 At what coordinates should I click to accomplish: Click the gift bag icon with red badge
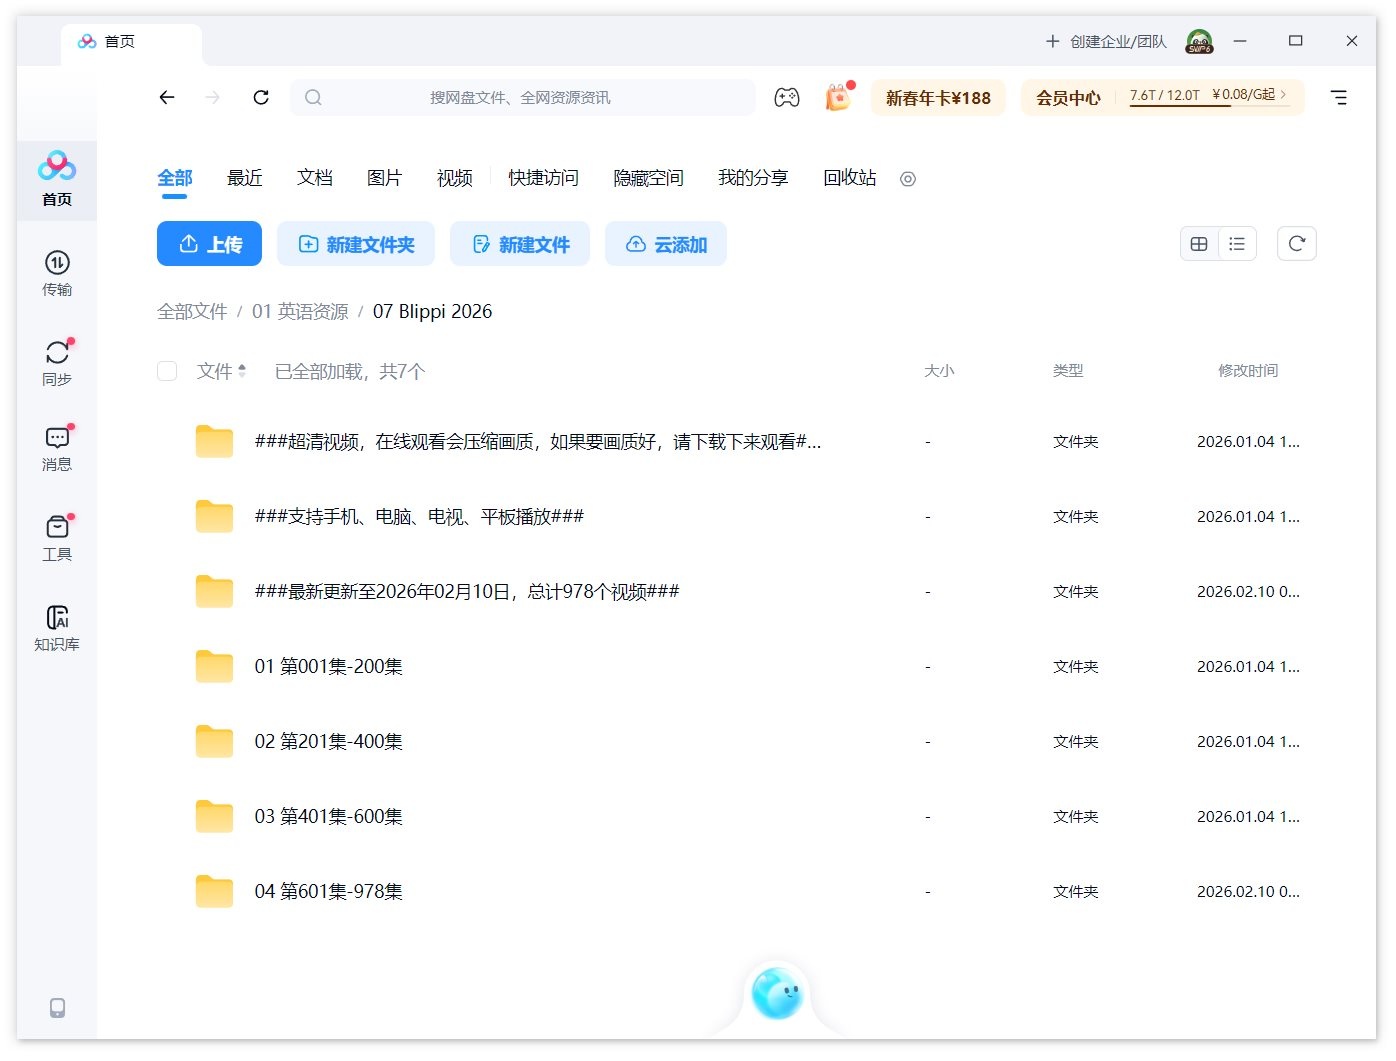(x=837, y=97)
